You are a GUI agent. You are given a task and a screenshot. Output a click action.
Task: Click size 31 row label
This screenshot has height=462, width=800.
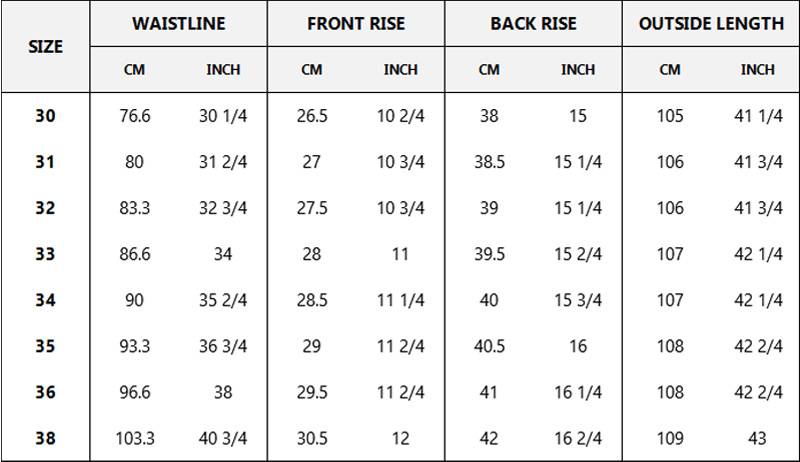point(45,162)
